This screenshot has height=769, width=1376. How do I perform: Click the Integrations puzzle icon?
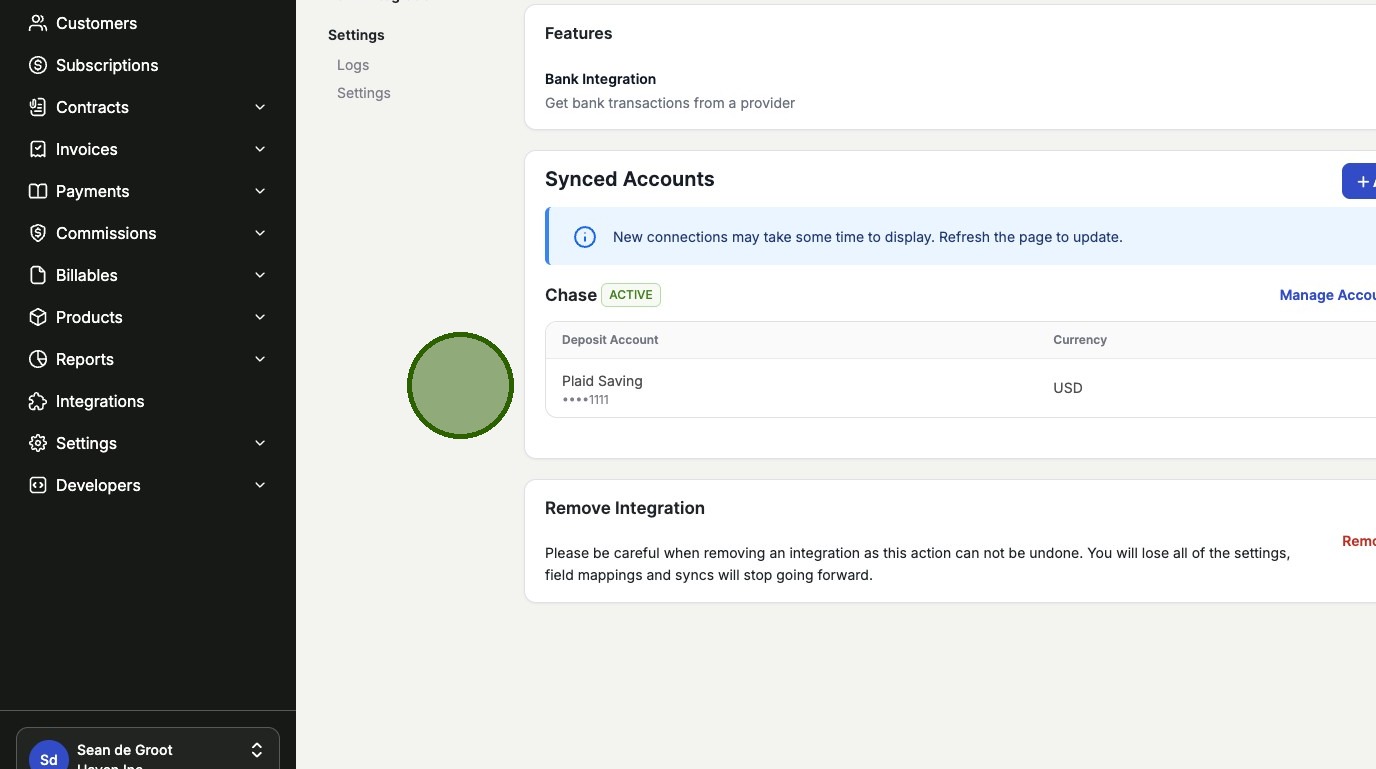click(x=38, y=401)
